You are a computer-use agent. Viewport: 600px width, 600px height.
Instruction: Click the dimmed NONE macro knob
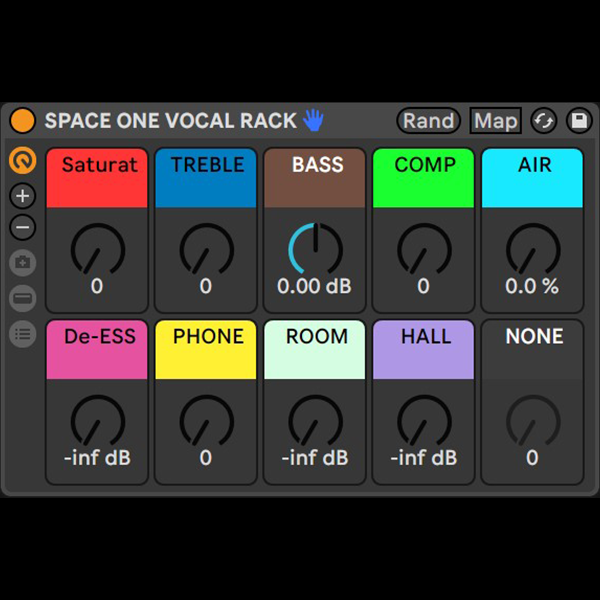533,421
